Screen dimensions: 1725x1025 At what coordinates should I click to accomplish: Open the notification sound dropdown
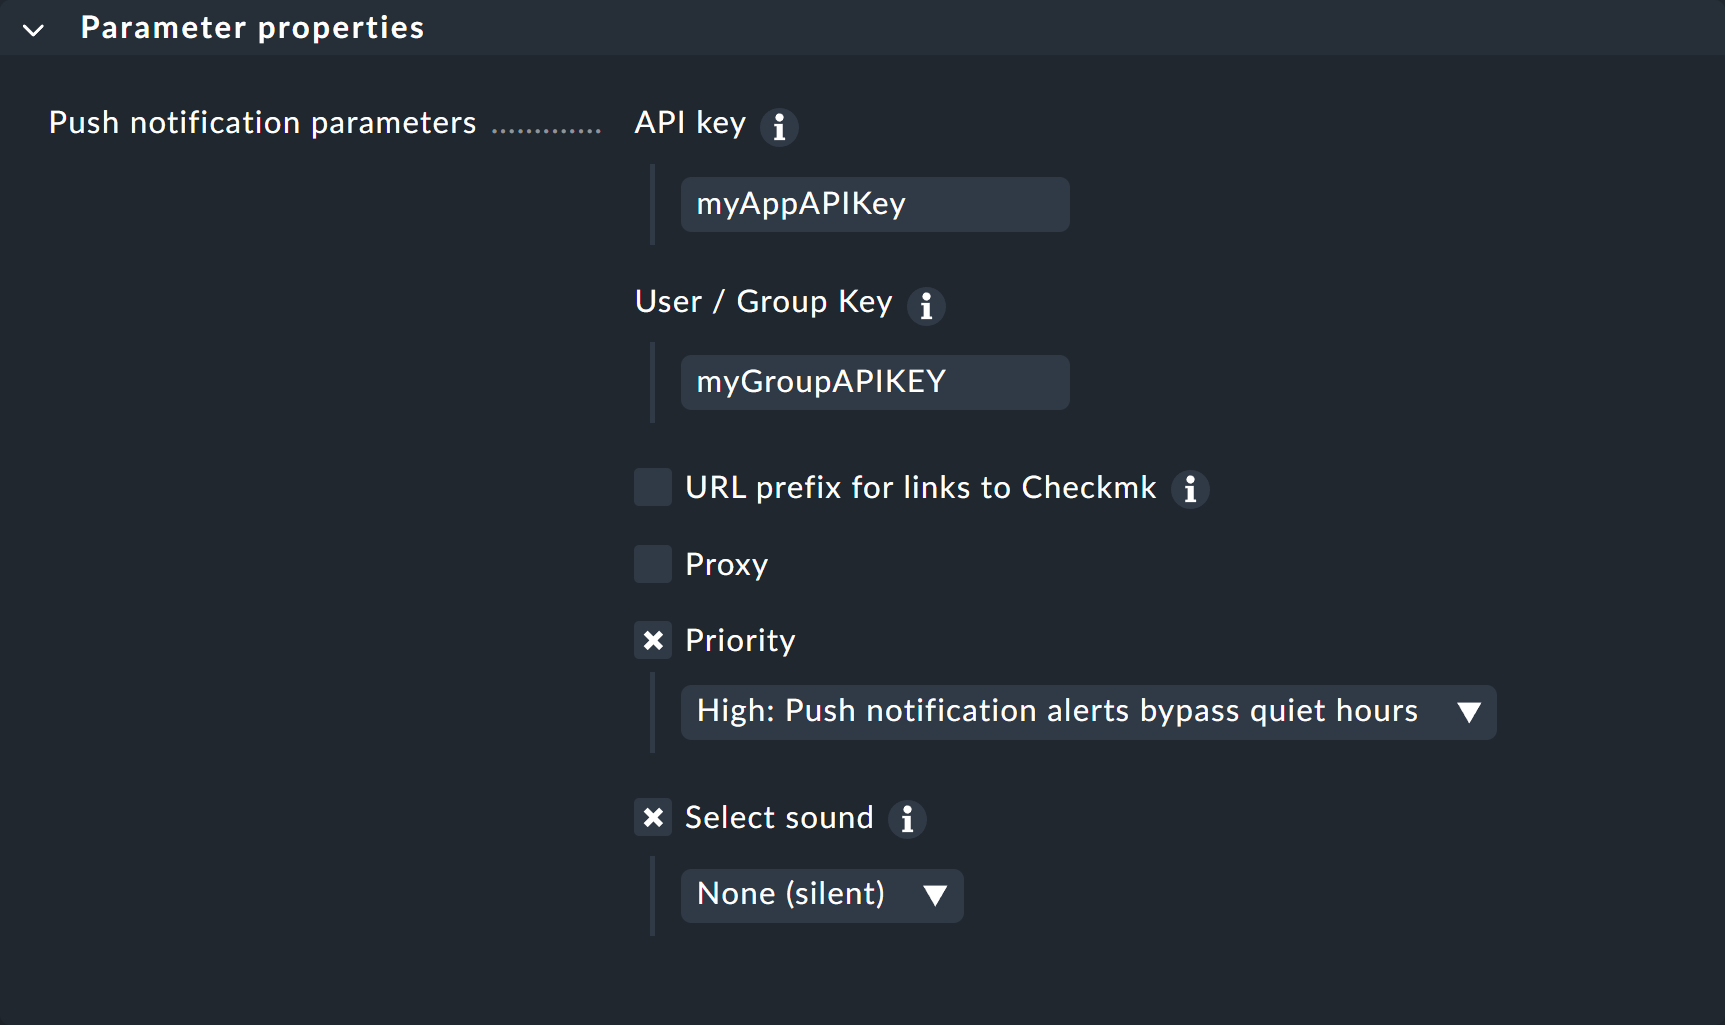pyautogui.click(x=821, y=895)
